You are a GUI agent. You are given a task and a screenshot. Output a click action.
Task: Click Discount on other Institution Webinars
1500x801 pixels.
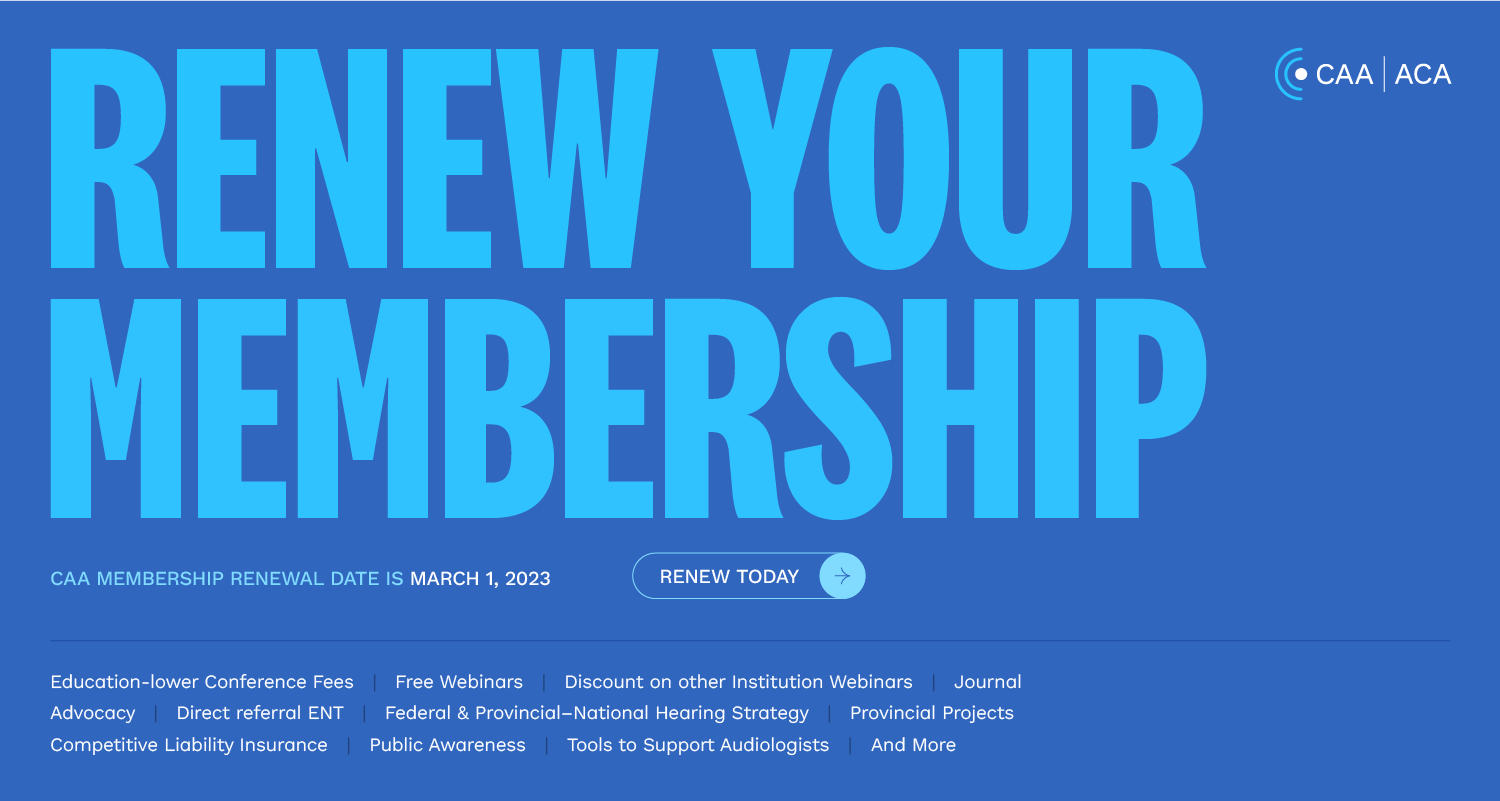click(738, 682)
